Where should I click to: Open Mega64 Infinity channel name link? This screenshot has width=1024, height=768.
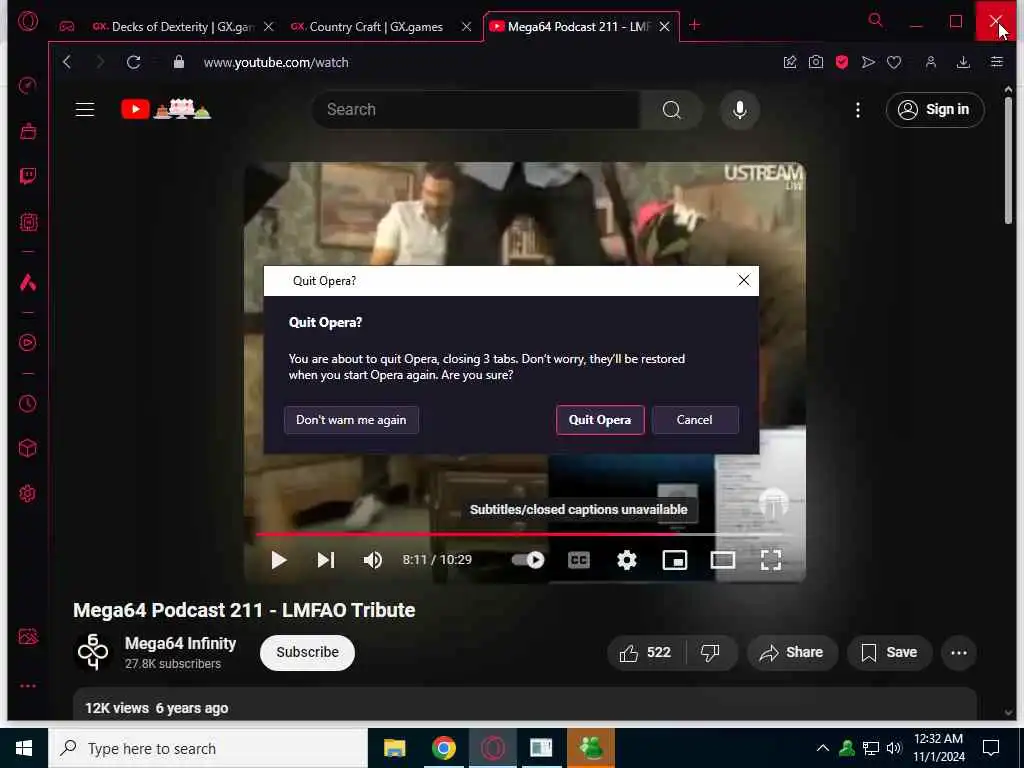click(180, 643)
